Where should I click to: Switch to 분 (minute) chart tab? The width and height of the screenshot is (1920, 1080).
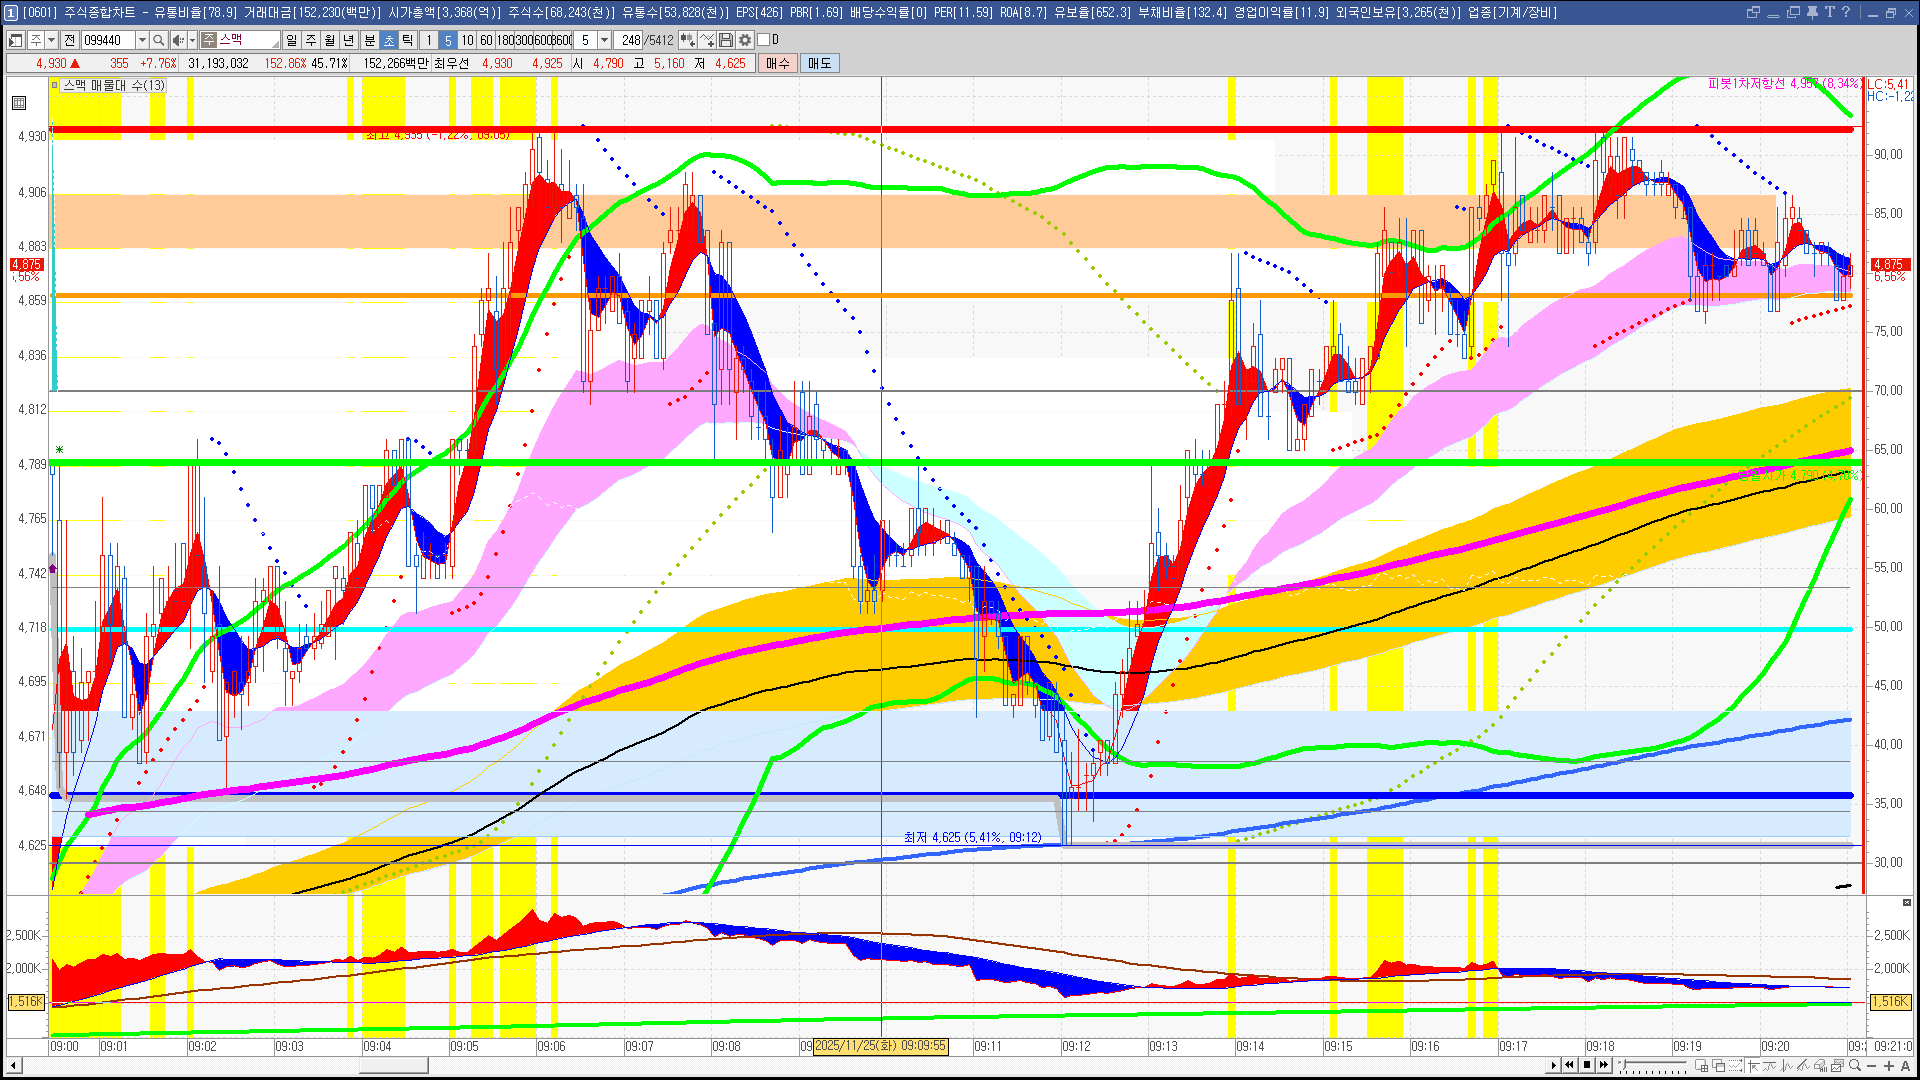pos(369,40)
